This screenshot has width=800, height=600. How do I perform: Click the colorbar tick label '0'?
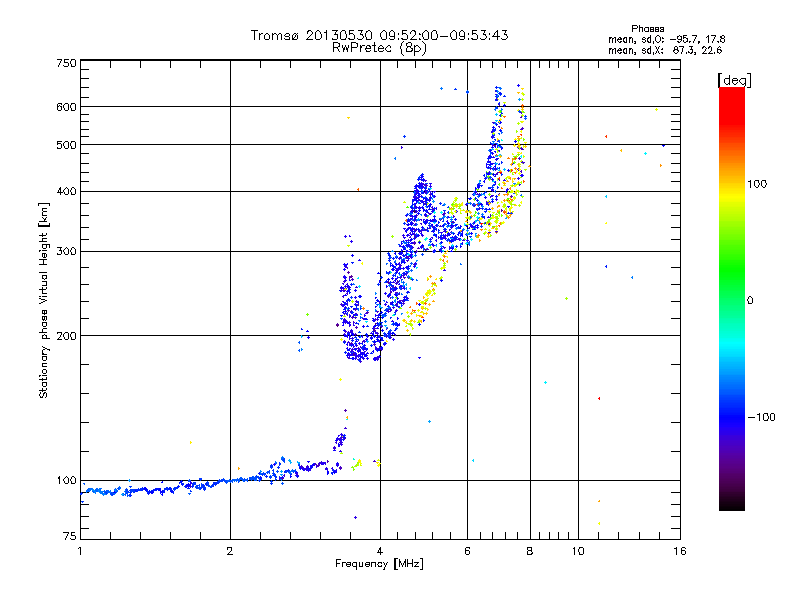(750, 301)
